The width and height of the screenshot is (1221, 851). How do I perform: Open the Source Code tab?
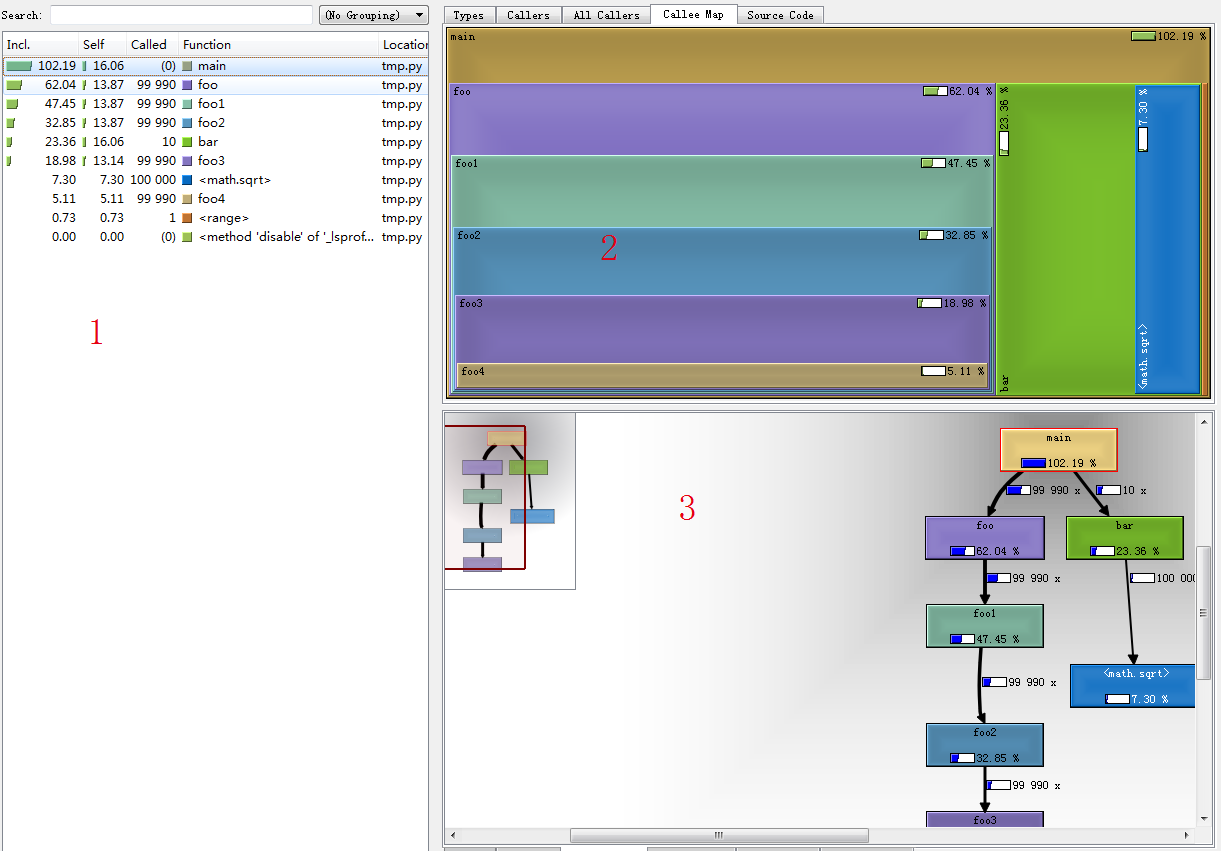780,15
